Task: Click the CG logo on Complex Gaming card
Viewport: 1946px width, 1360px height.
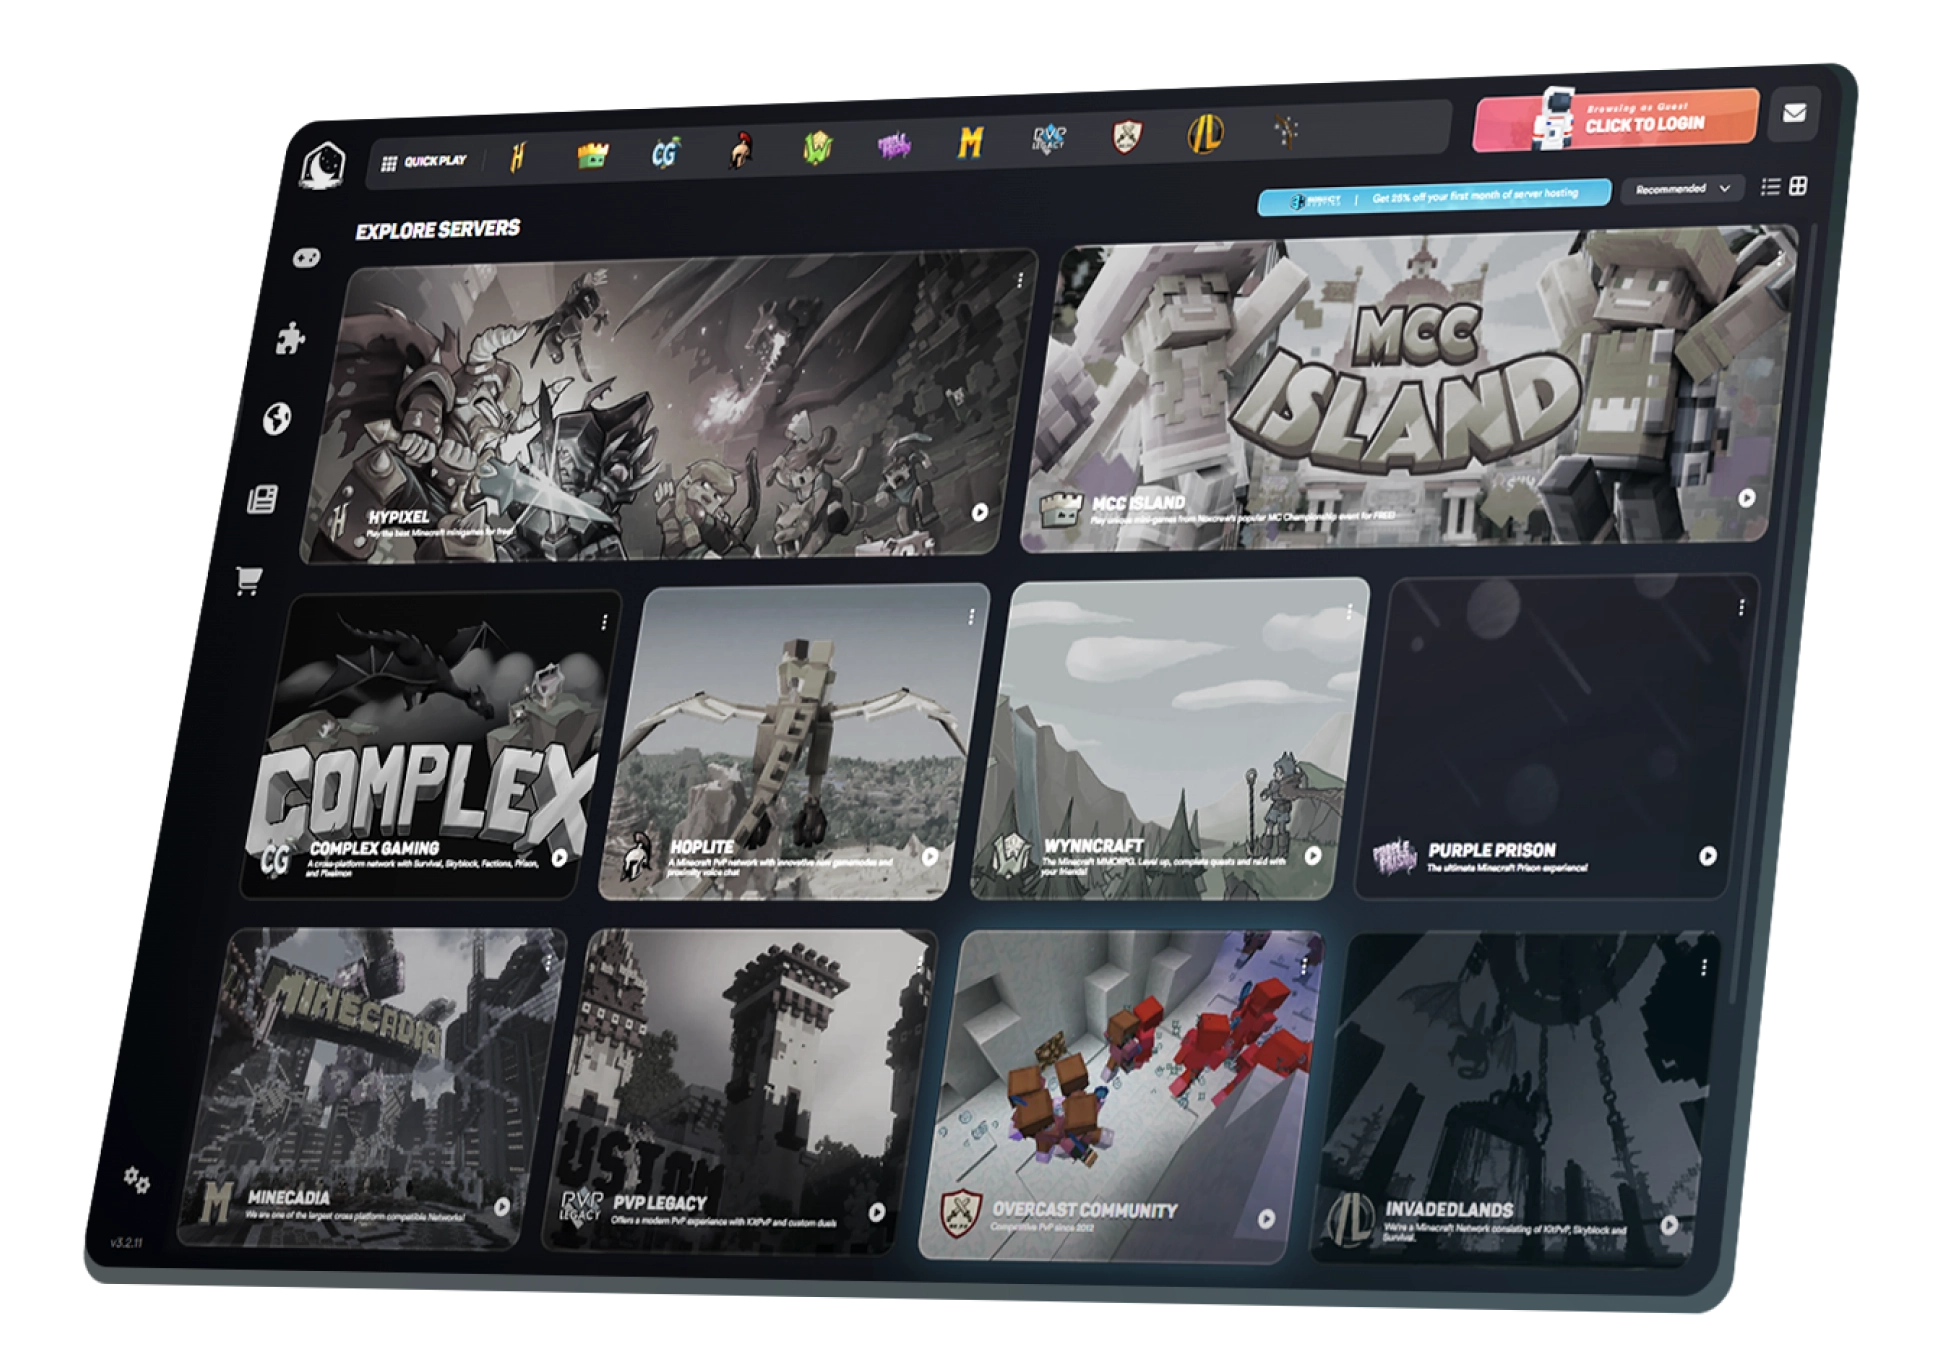Action: (276, 858)
